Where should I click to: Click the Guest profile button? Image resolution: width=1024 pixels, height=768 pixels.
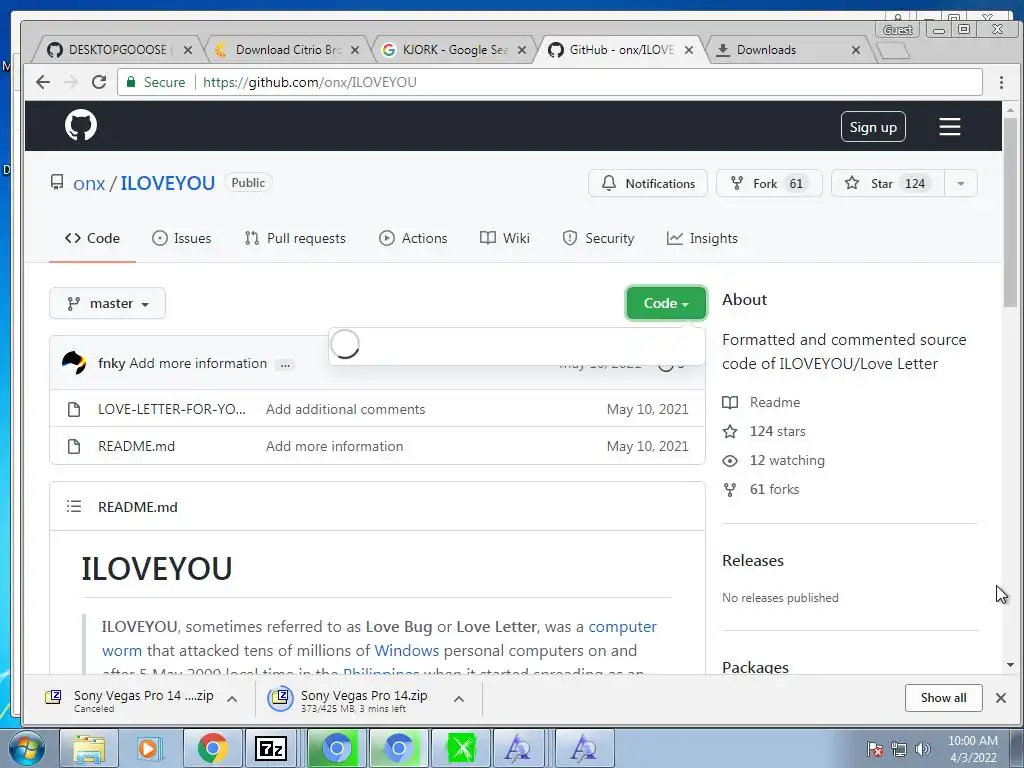point(897,29)
